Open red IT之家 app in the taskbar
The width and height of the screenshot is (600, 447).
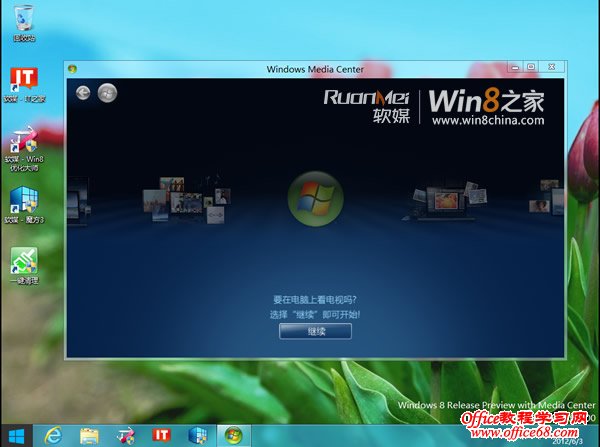coord(161,435)
